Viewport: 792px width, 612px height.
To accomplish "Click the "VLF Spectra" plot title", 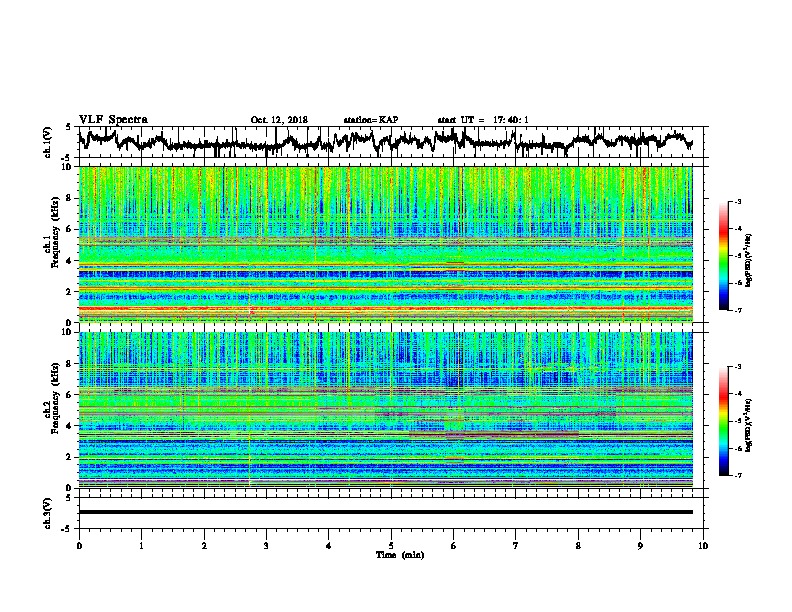I will (x=113, y=120).
